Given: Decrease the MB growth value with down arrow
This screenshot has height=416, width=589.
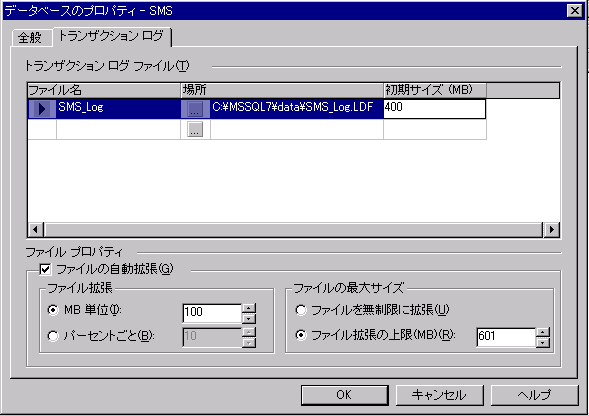Looking at the screenshot, I should (249, 319).
